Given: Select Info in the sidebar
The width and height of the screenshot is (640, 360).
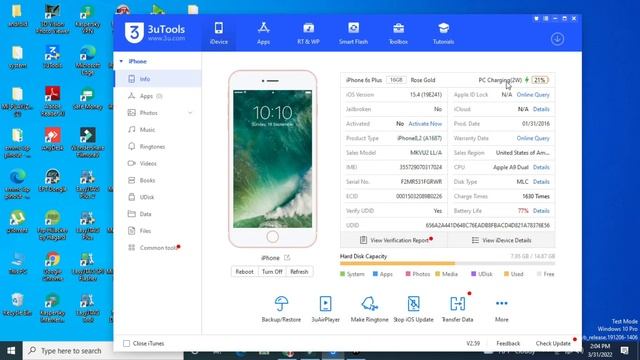Looking at the screenshot, I should pyautogui.click(x=158, y=79).
